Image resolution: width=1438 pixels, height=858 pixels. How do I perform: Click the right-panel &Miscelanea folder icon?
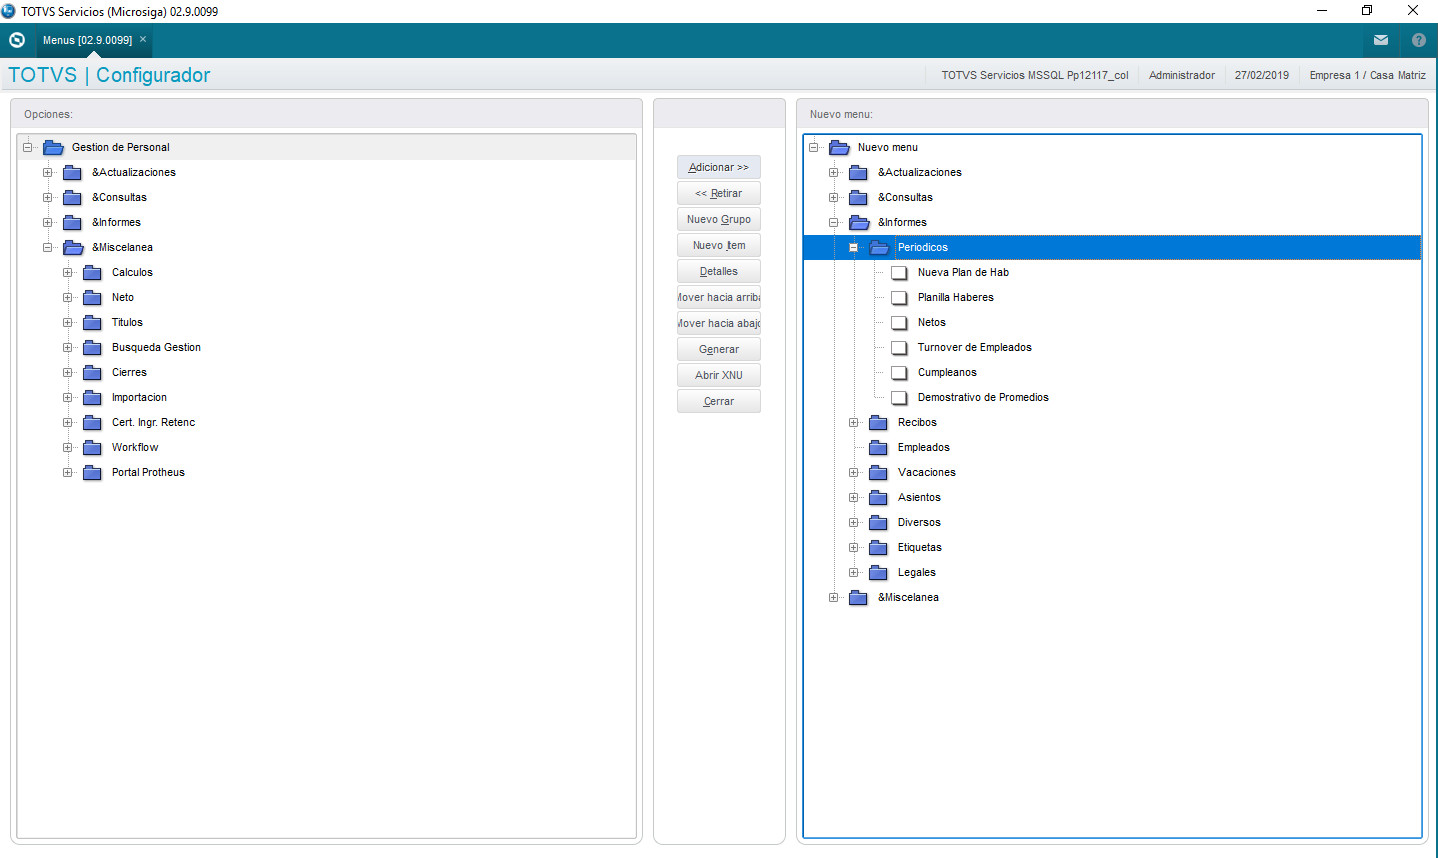pos(858,597)
